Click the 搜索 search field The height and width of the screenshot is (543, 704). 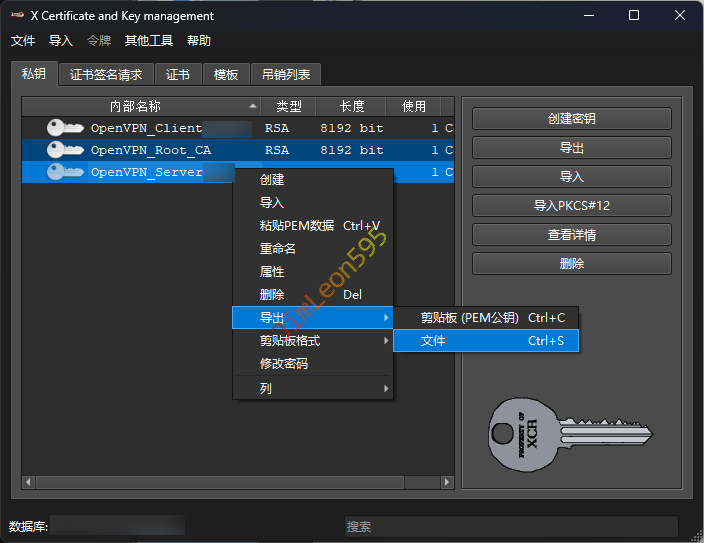point(510,526)
